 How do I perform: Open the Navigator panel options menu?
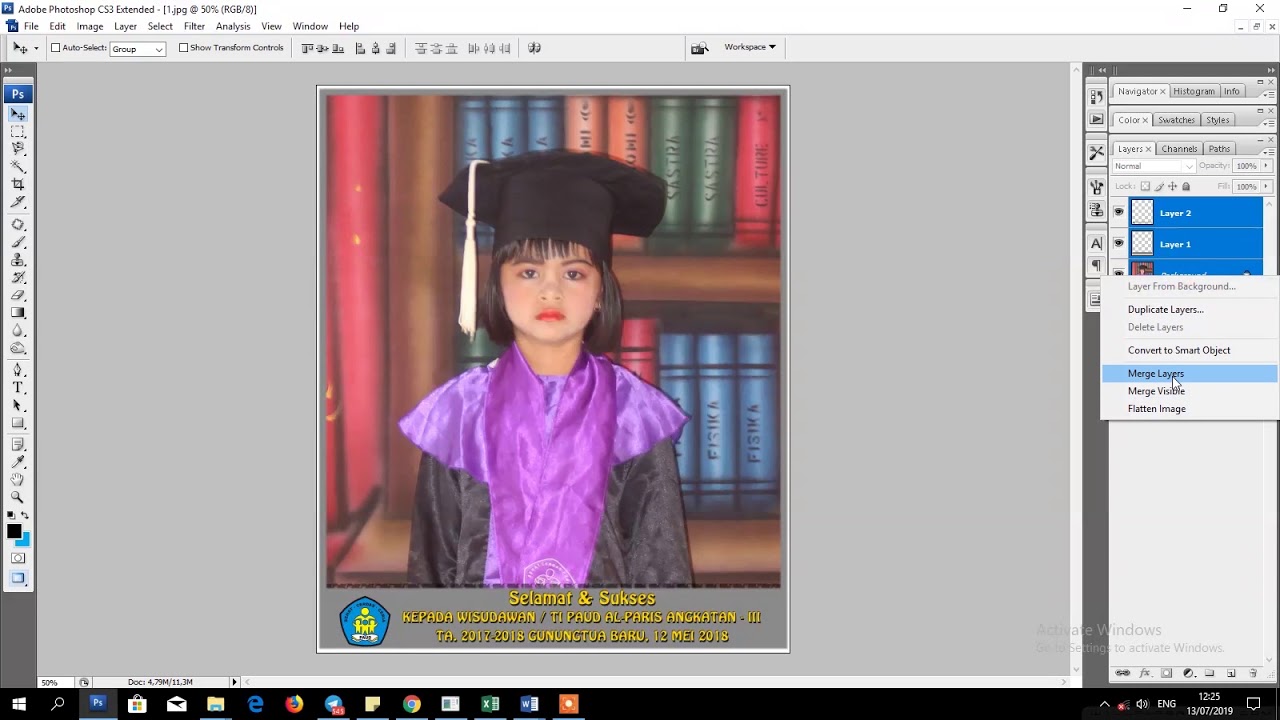(1269, 94)
